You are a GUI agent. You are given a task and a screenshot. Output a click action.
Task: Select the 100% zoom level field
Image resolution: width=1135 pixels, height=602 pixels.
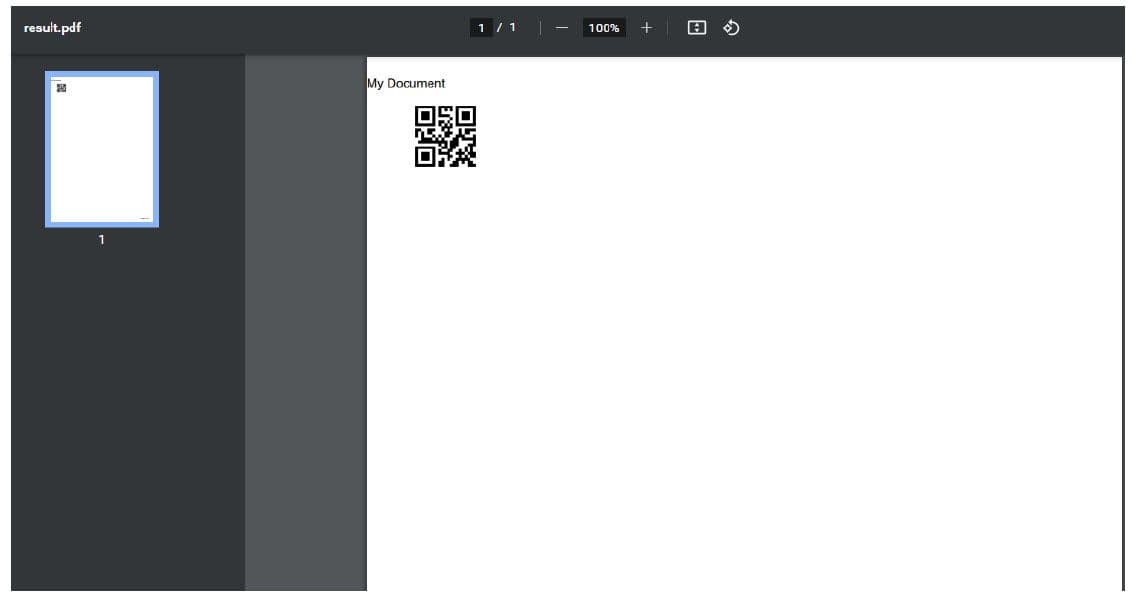point(604,28)
